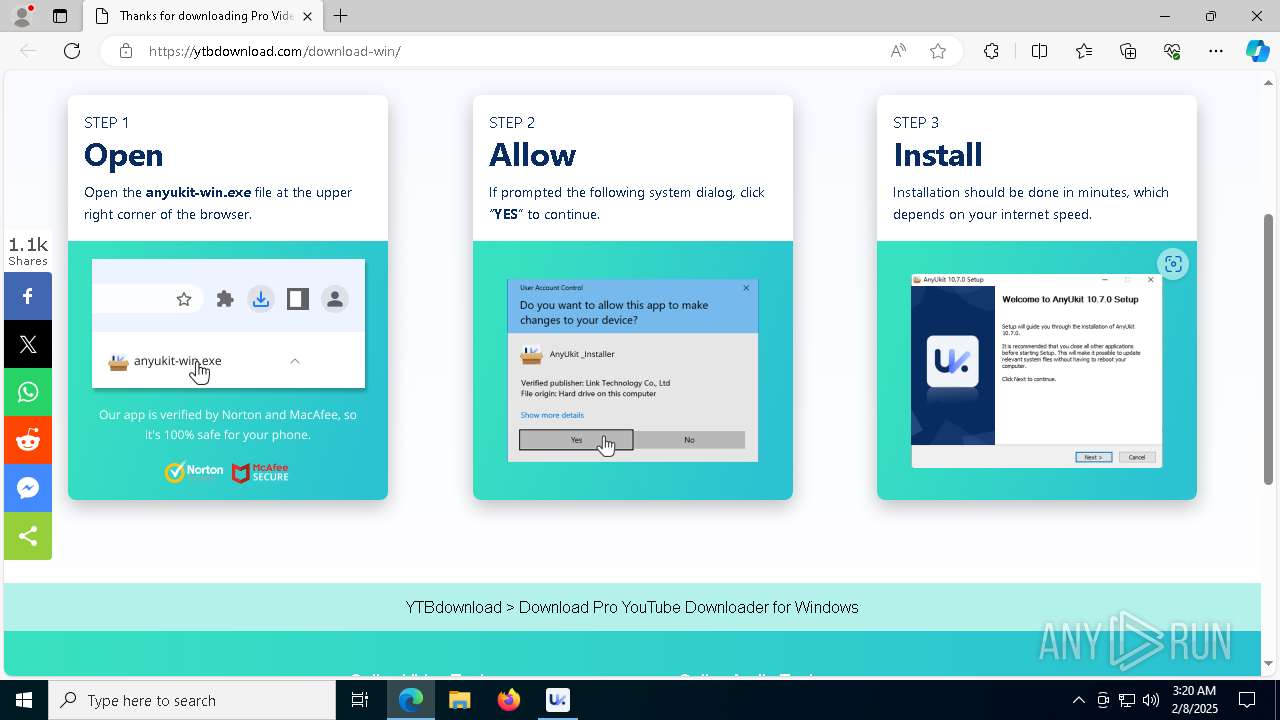The image size is (1280, 720).
Task: Share page via WhatsApp
Action: 28,392
